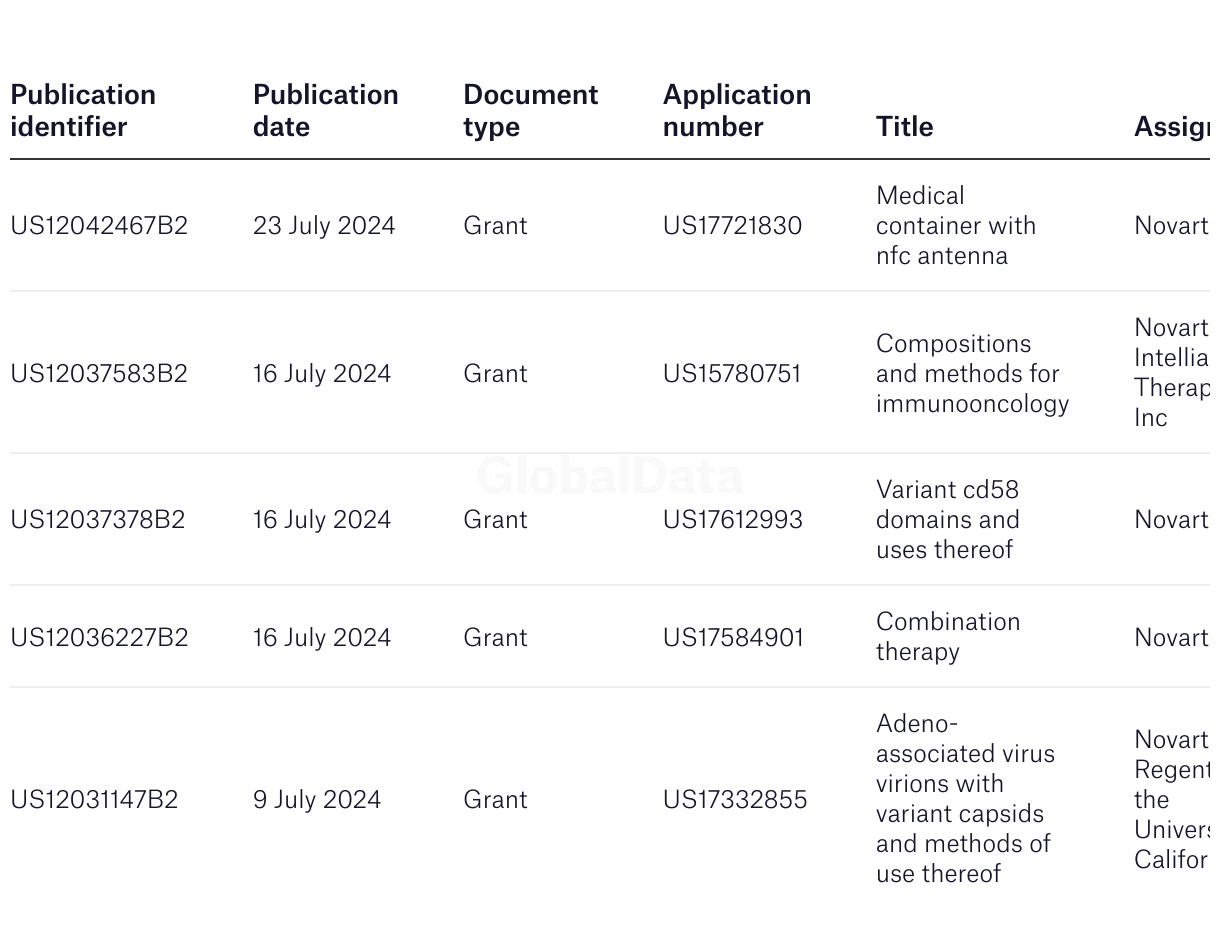
Task: Click application number US17332855
Action: click(734, 799)
